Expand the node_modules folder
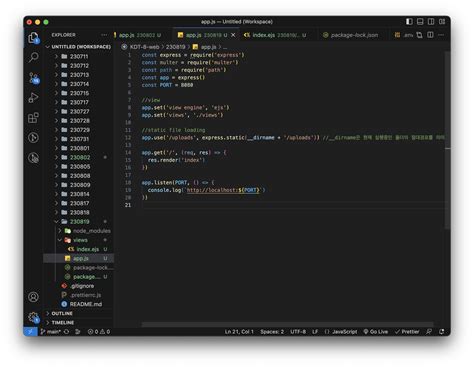This screenshot has height=367, width=474. click(x=79, y=231)
